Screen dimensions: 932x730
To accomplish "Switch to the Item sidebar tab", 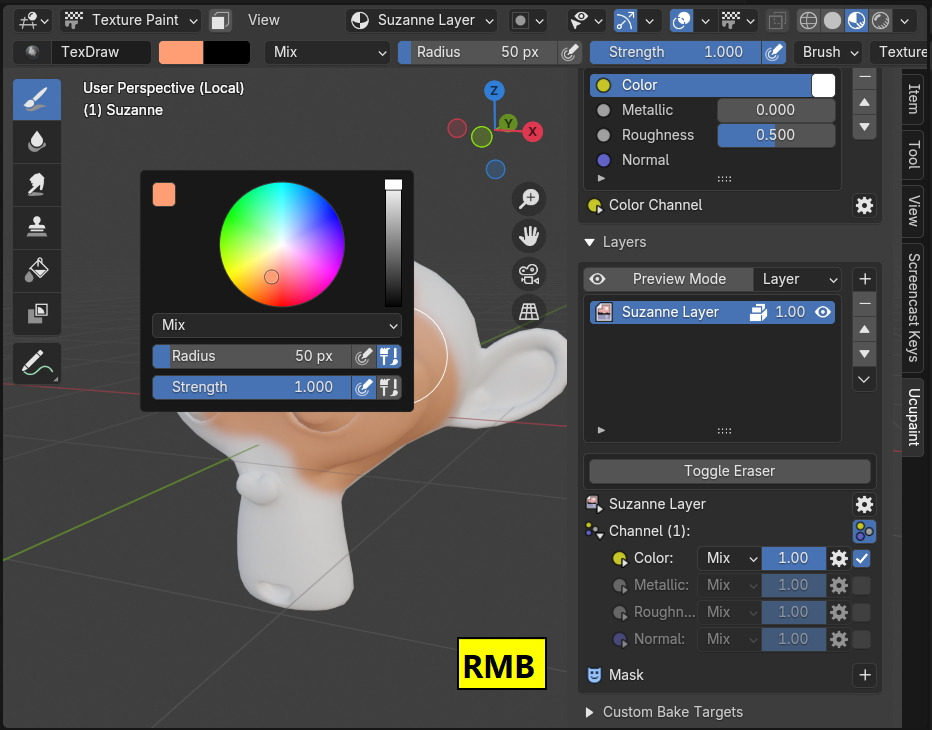I will coord(914,99).
